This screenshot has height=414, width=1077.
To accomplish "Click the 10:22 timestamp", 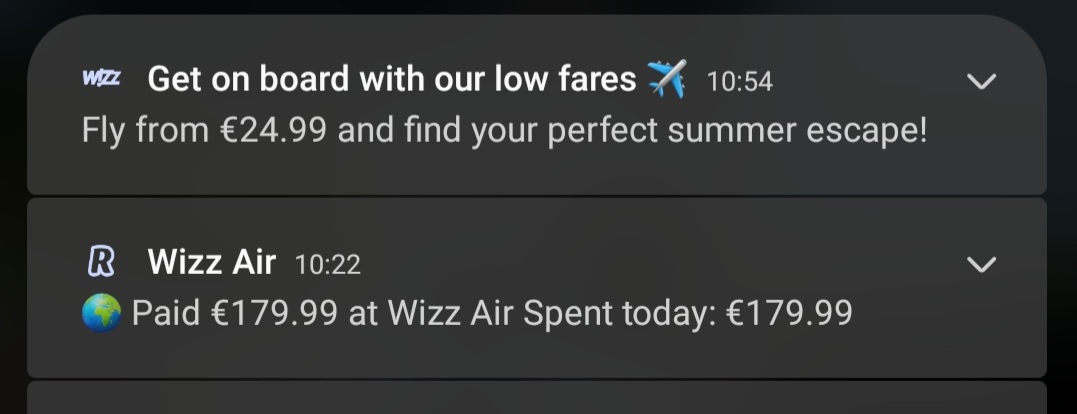I will 328,264.
